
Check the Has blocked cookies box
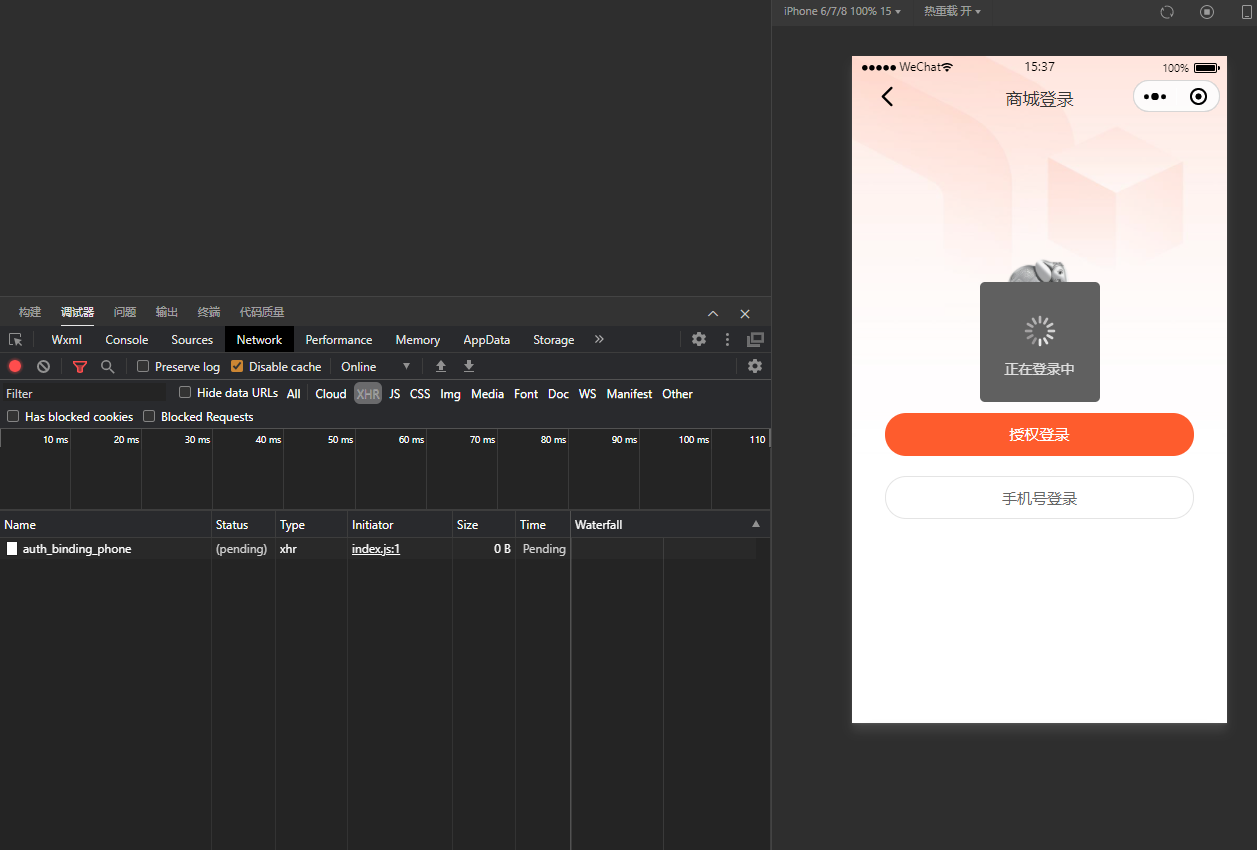click(x=13, y=416)
